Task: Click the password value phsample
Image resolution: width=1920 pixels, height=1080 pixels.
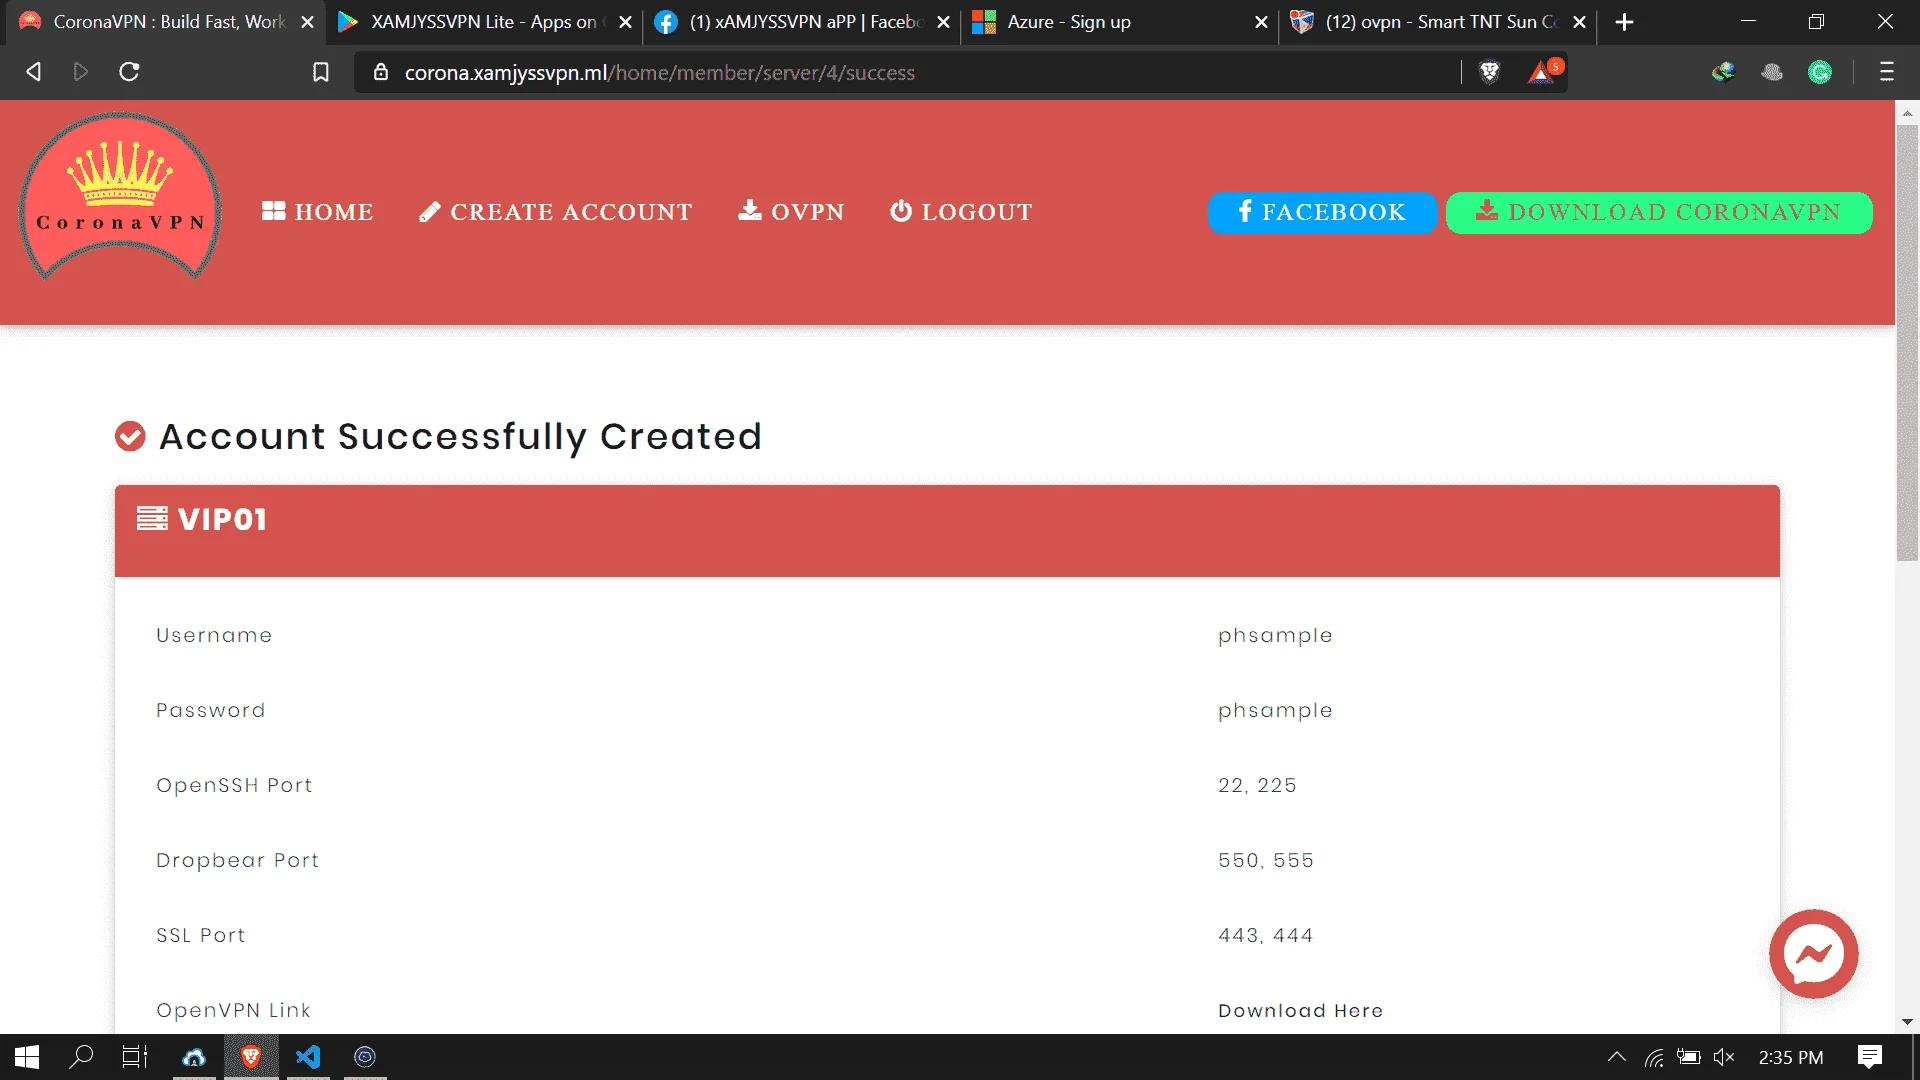Action: (x=1275, y=711)
